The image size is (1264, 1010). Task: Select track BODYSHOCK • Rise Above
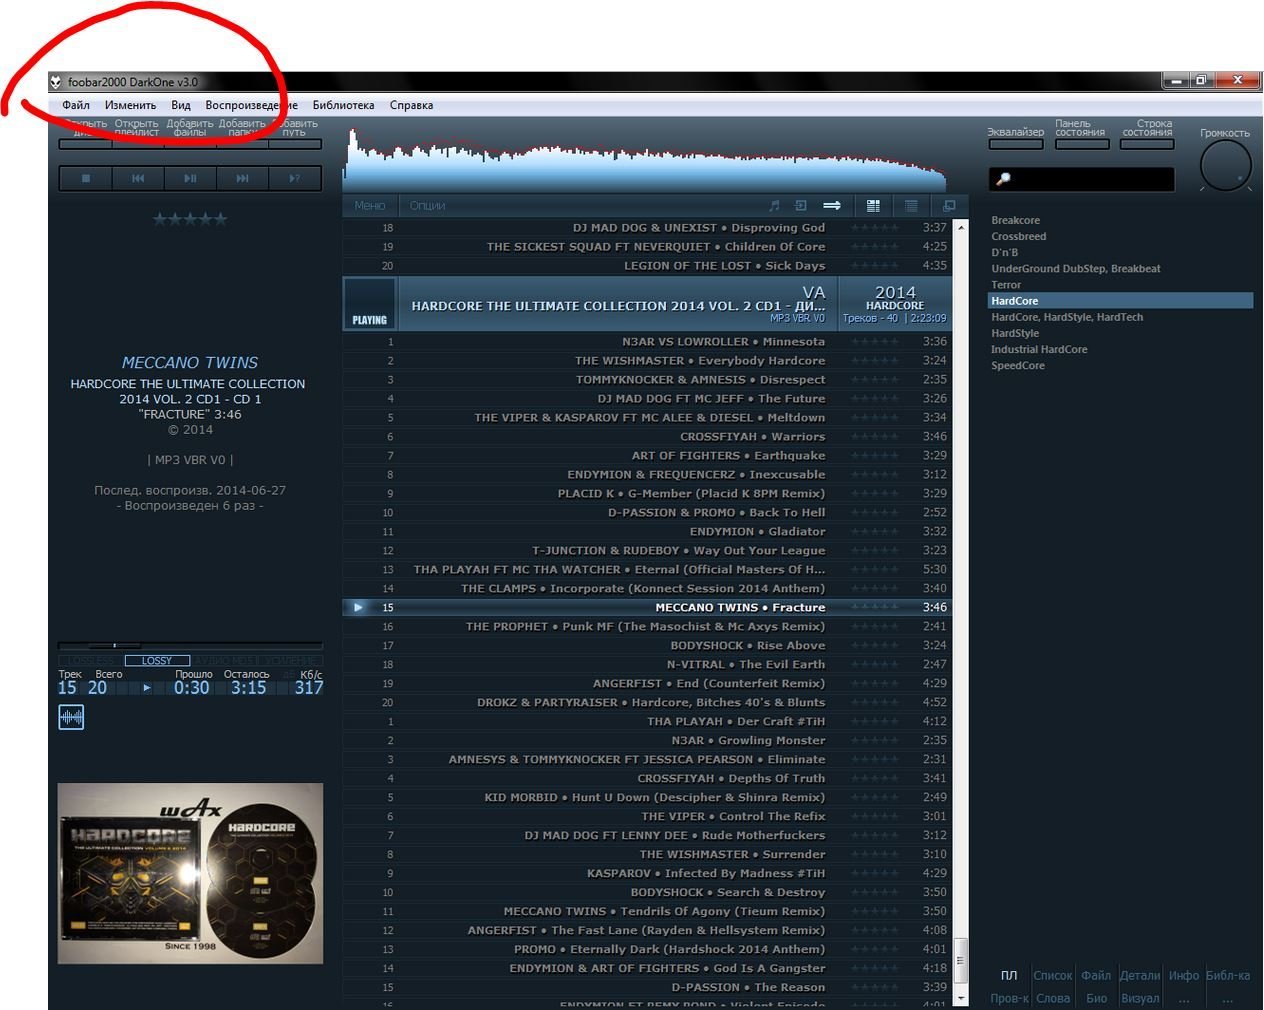click(646, 646)
